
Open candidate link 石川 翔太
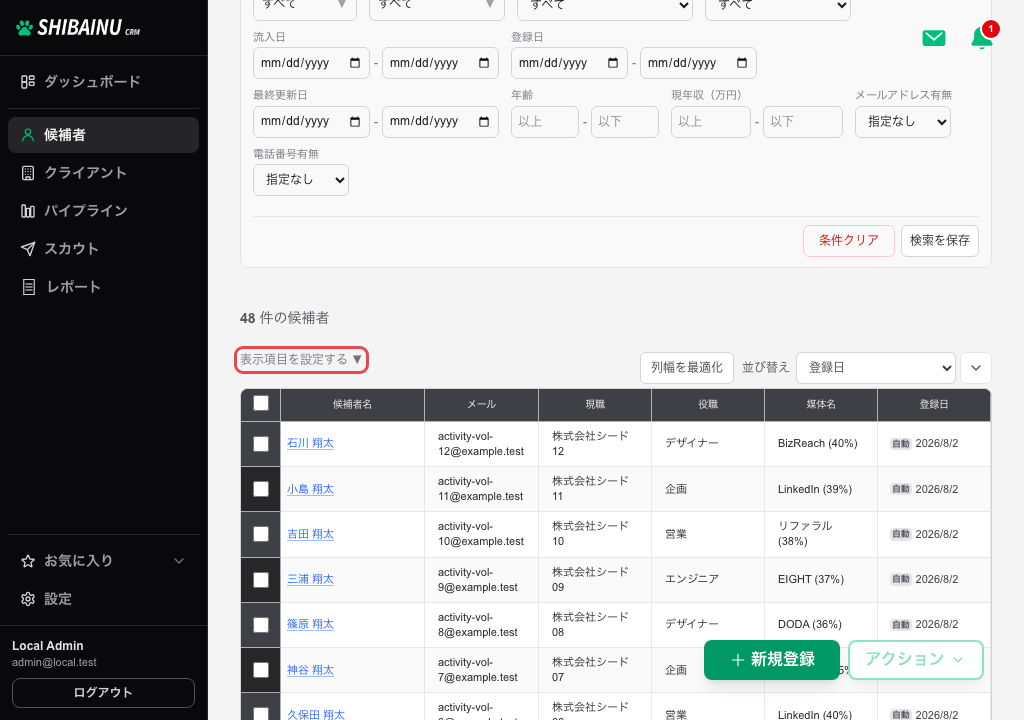click(x=310, y=443)
